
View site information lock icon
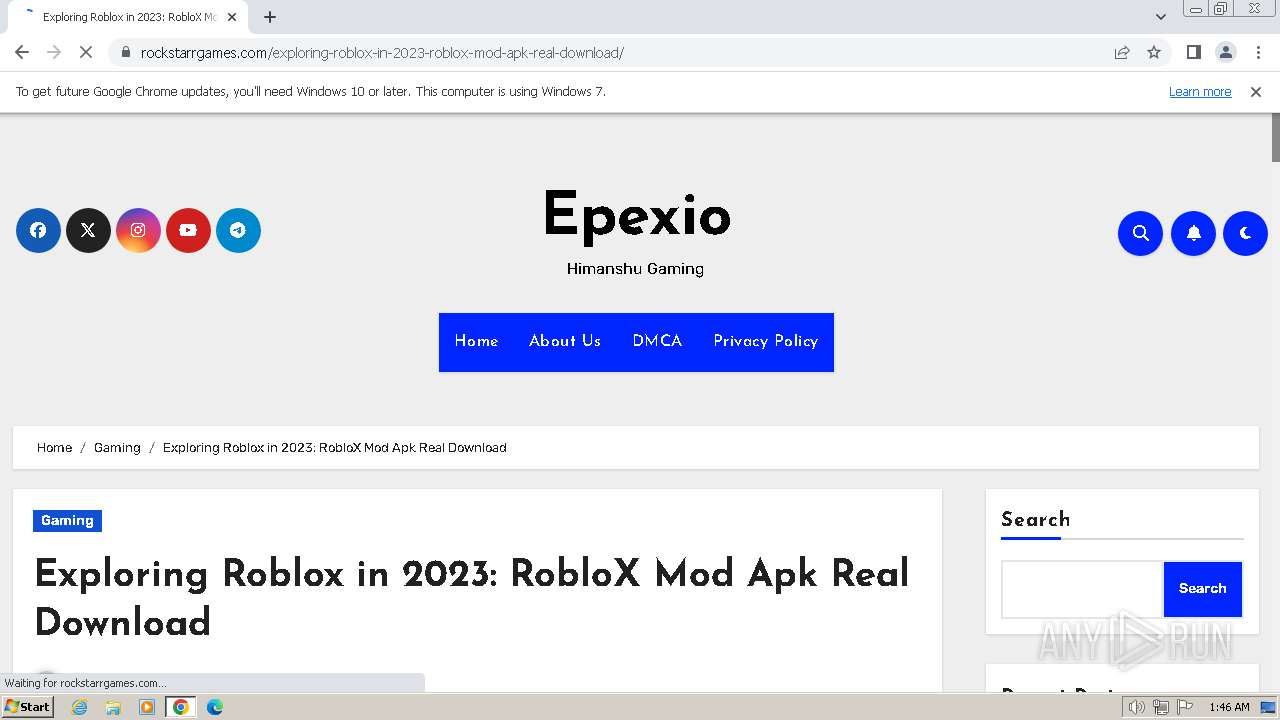tap(125, 52)
